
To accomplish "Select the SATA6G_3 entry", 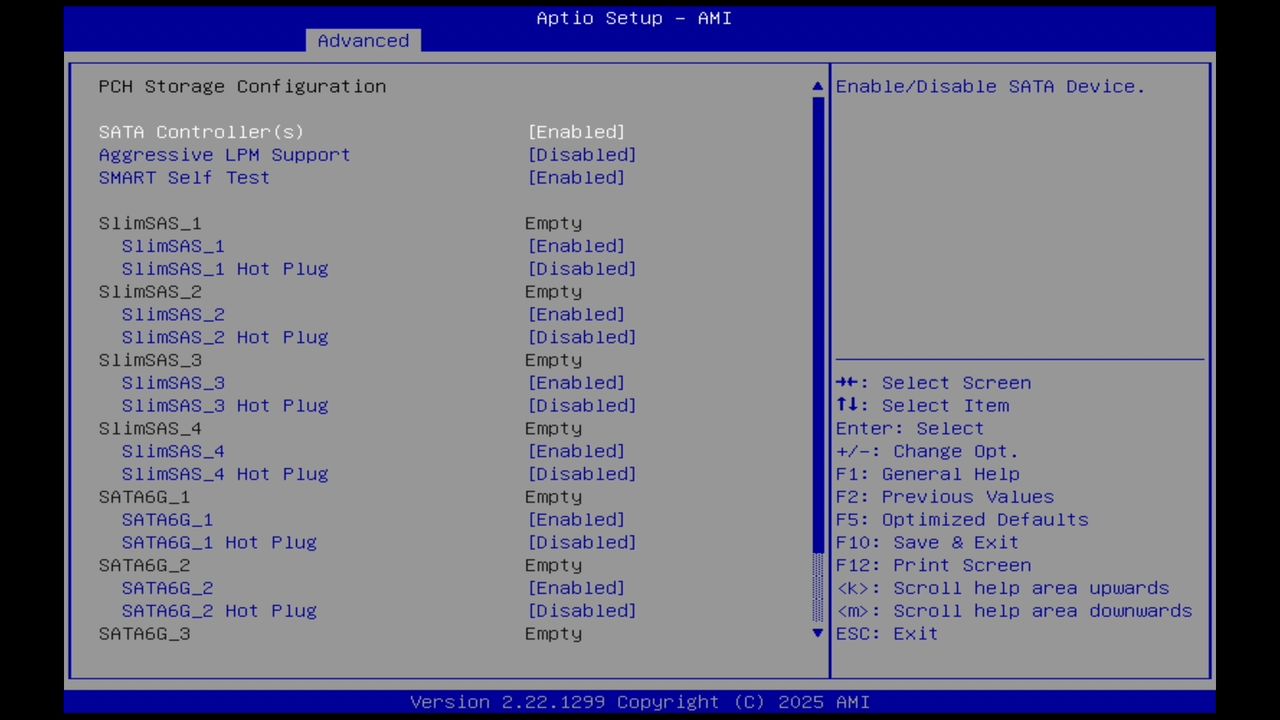I will [x=144, y=633].
